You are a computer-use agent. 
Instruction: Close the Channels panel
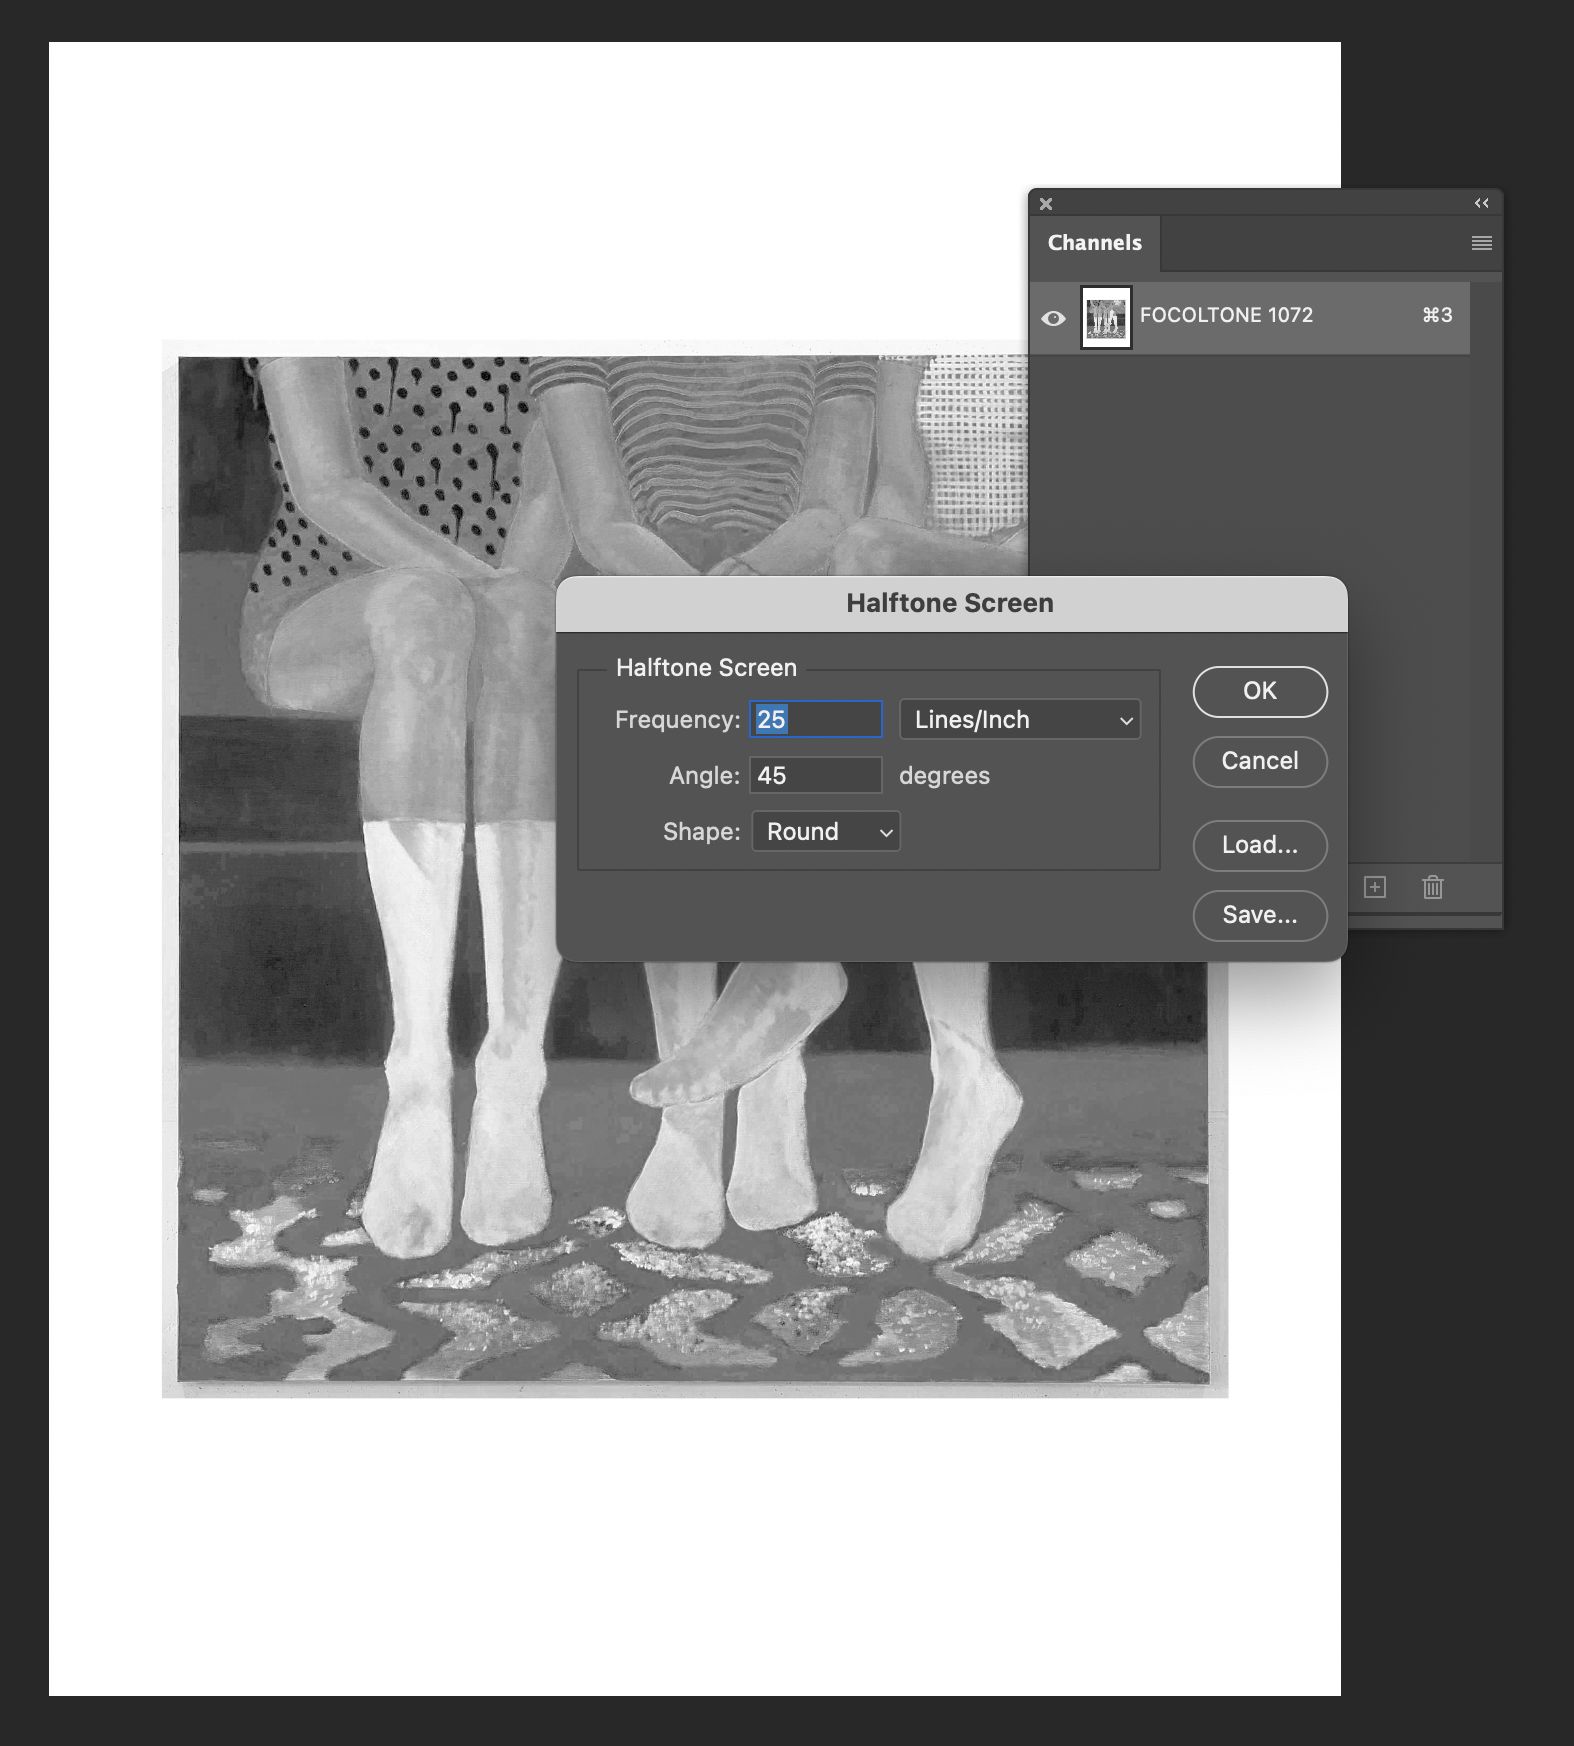tap(1046, 204)
